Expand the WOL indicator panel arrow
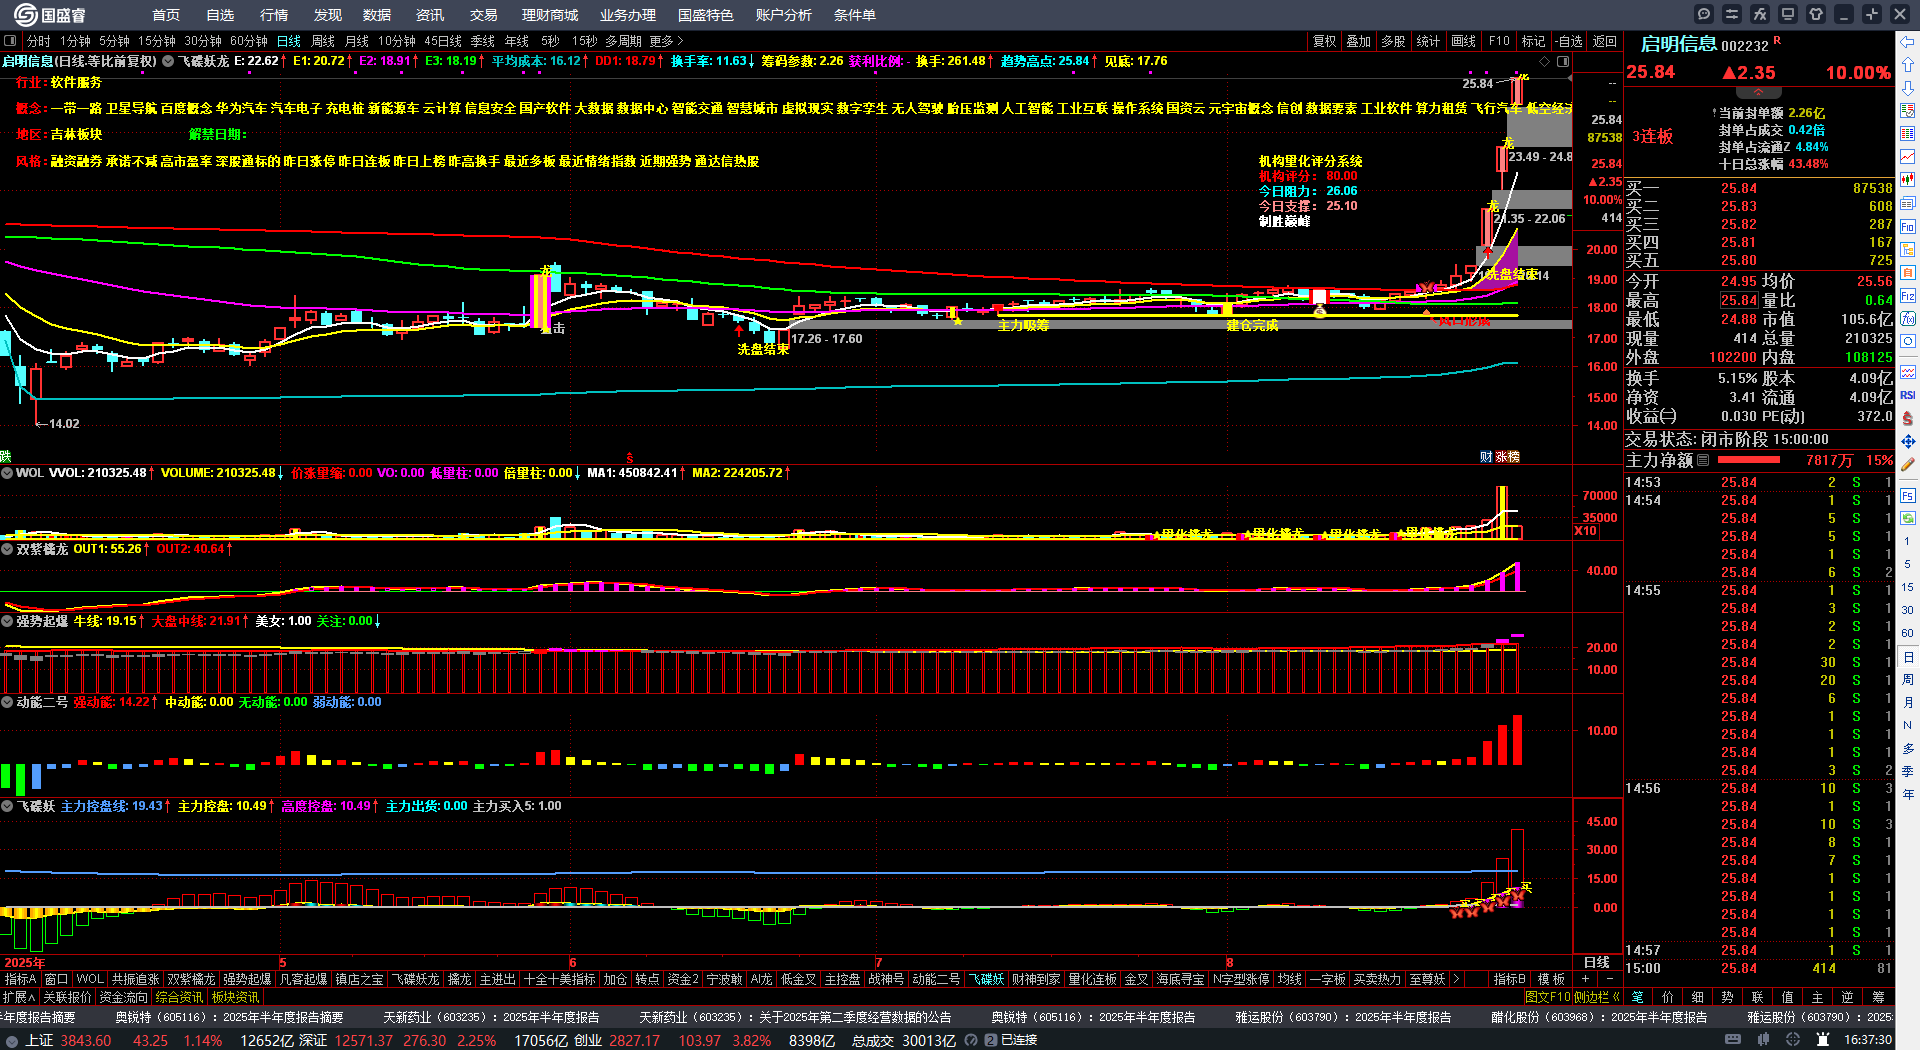The height and width of the screenshot is (1050, 1920). click(x=7, y=473)
